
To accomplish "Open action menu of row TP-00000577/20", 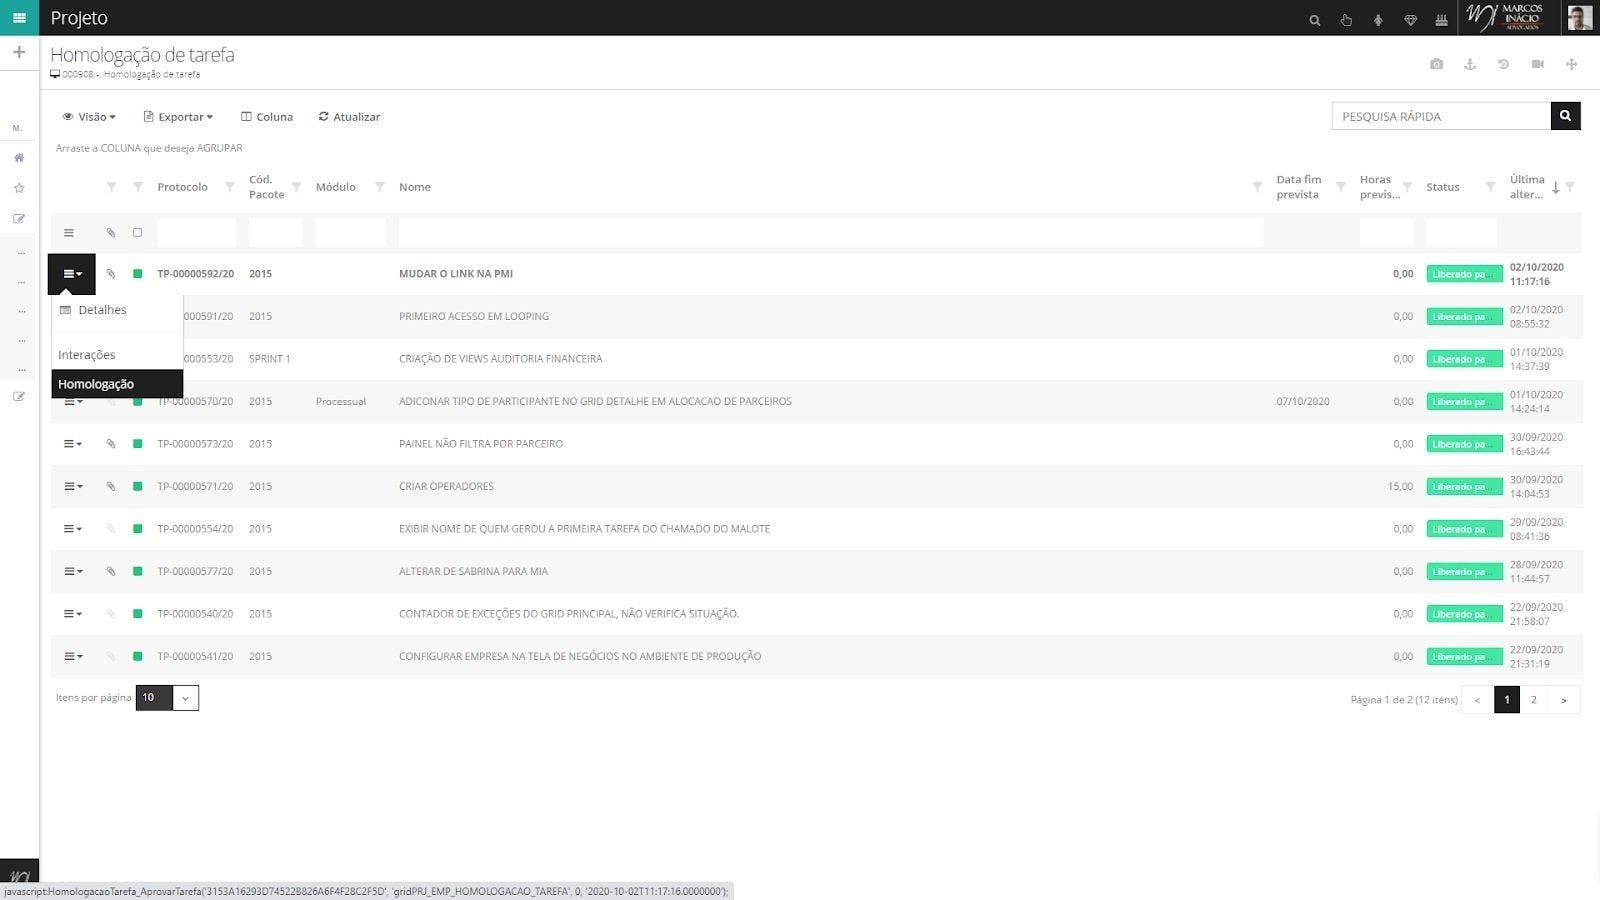I will point(72,572).
